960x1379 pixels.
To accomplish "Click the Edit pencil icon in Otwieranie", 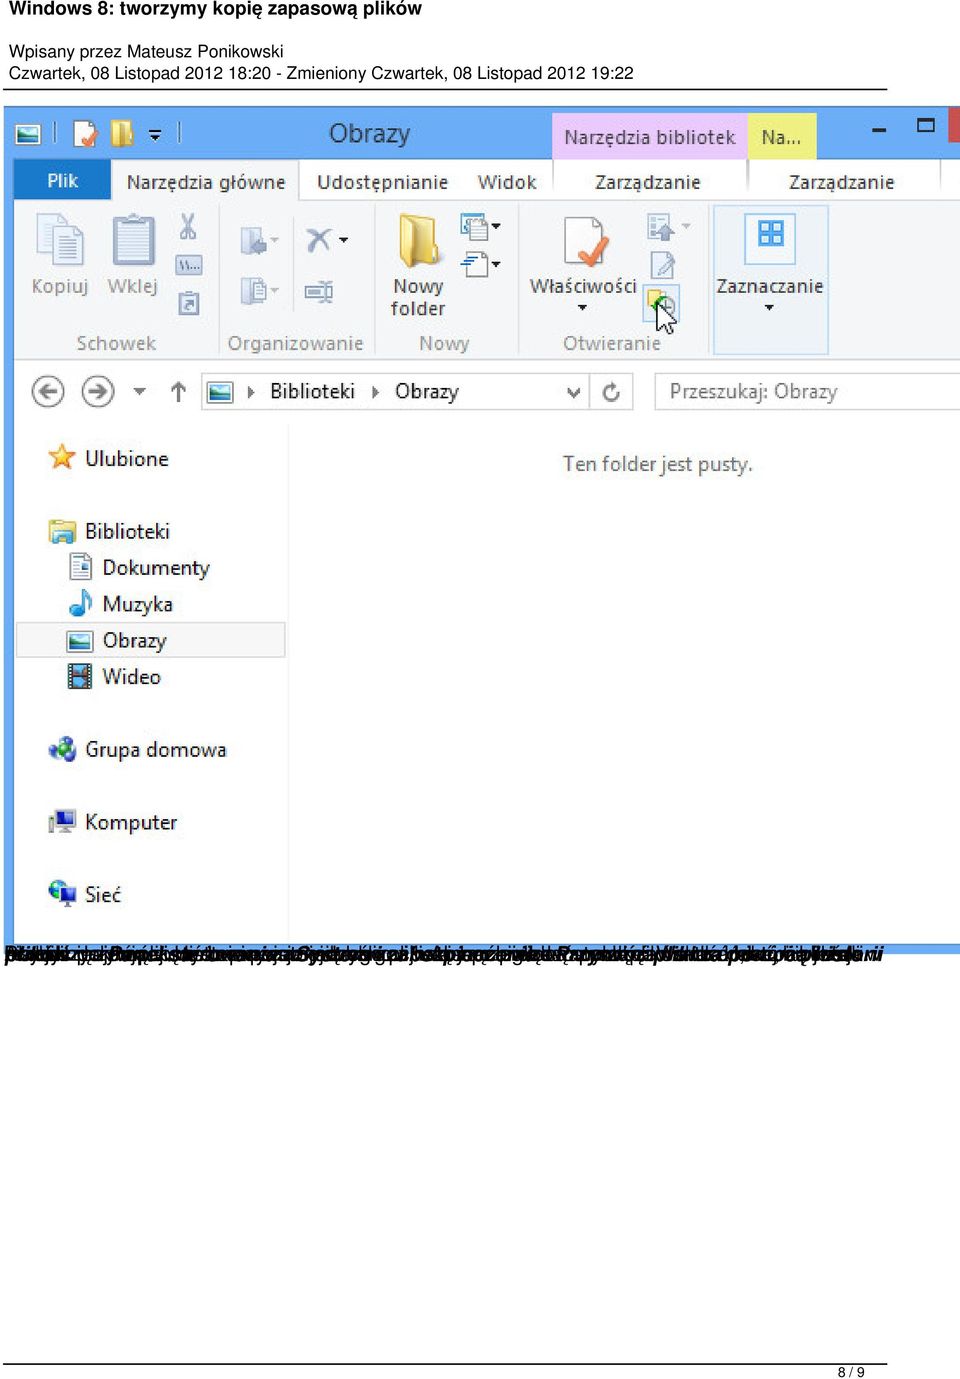I will [662, 265].
